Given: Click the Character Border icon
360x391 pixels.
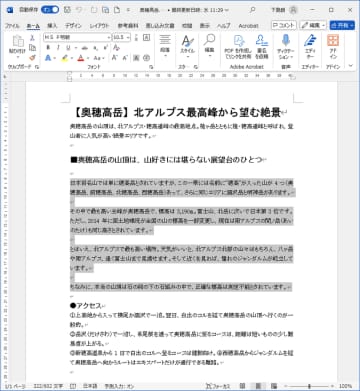Looking at the screenshot, I should click(x=146, y=37).
